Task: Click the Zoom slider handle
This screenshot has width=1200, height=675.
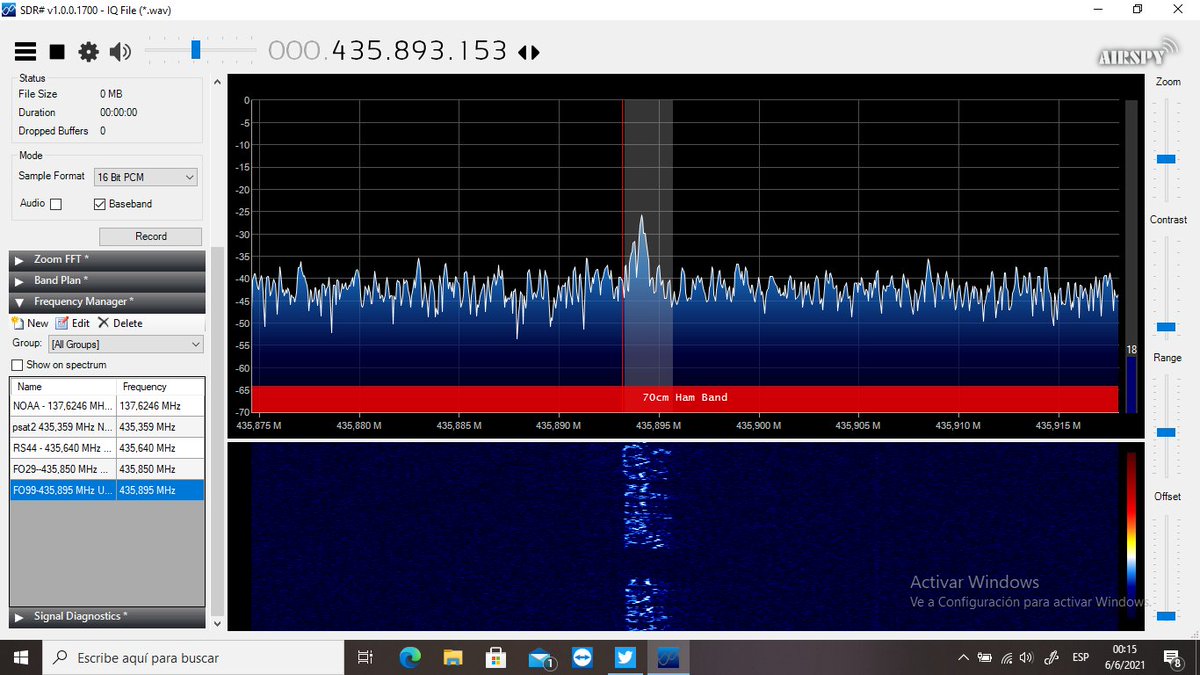Action: click(x=1166, y=159)
